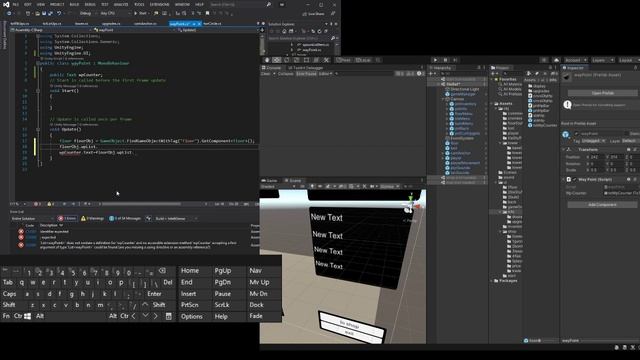Collapse the Favorites group in Project
This screenshot has width=640, height=360.
(491, 79)
